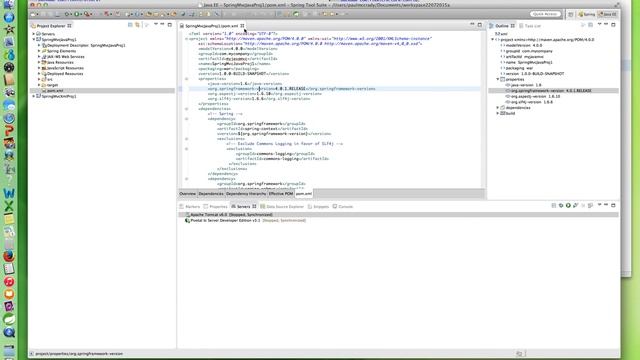This screenshot has height=360, width=640.
Task: Collapse the project node in Outline
Action: [x=492, y=40]
